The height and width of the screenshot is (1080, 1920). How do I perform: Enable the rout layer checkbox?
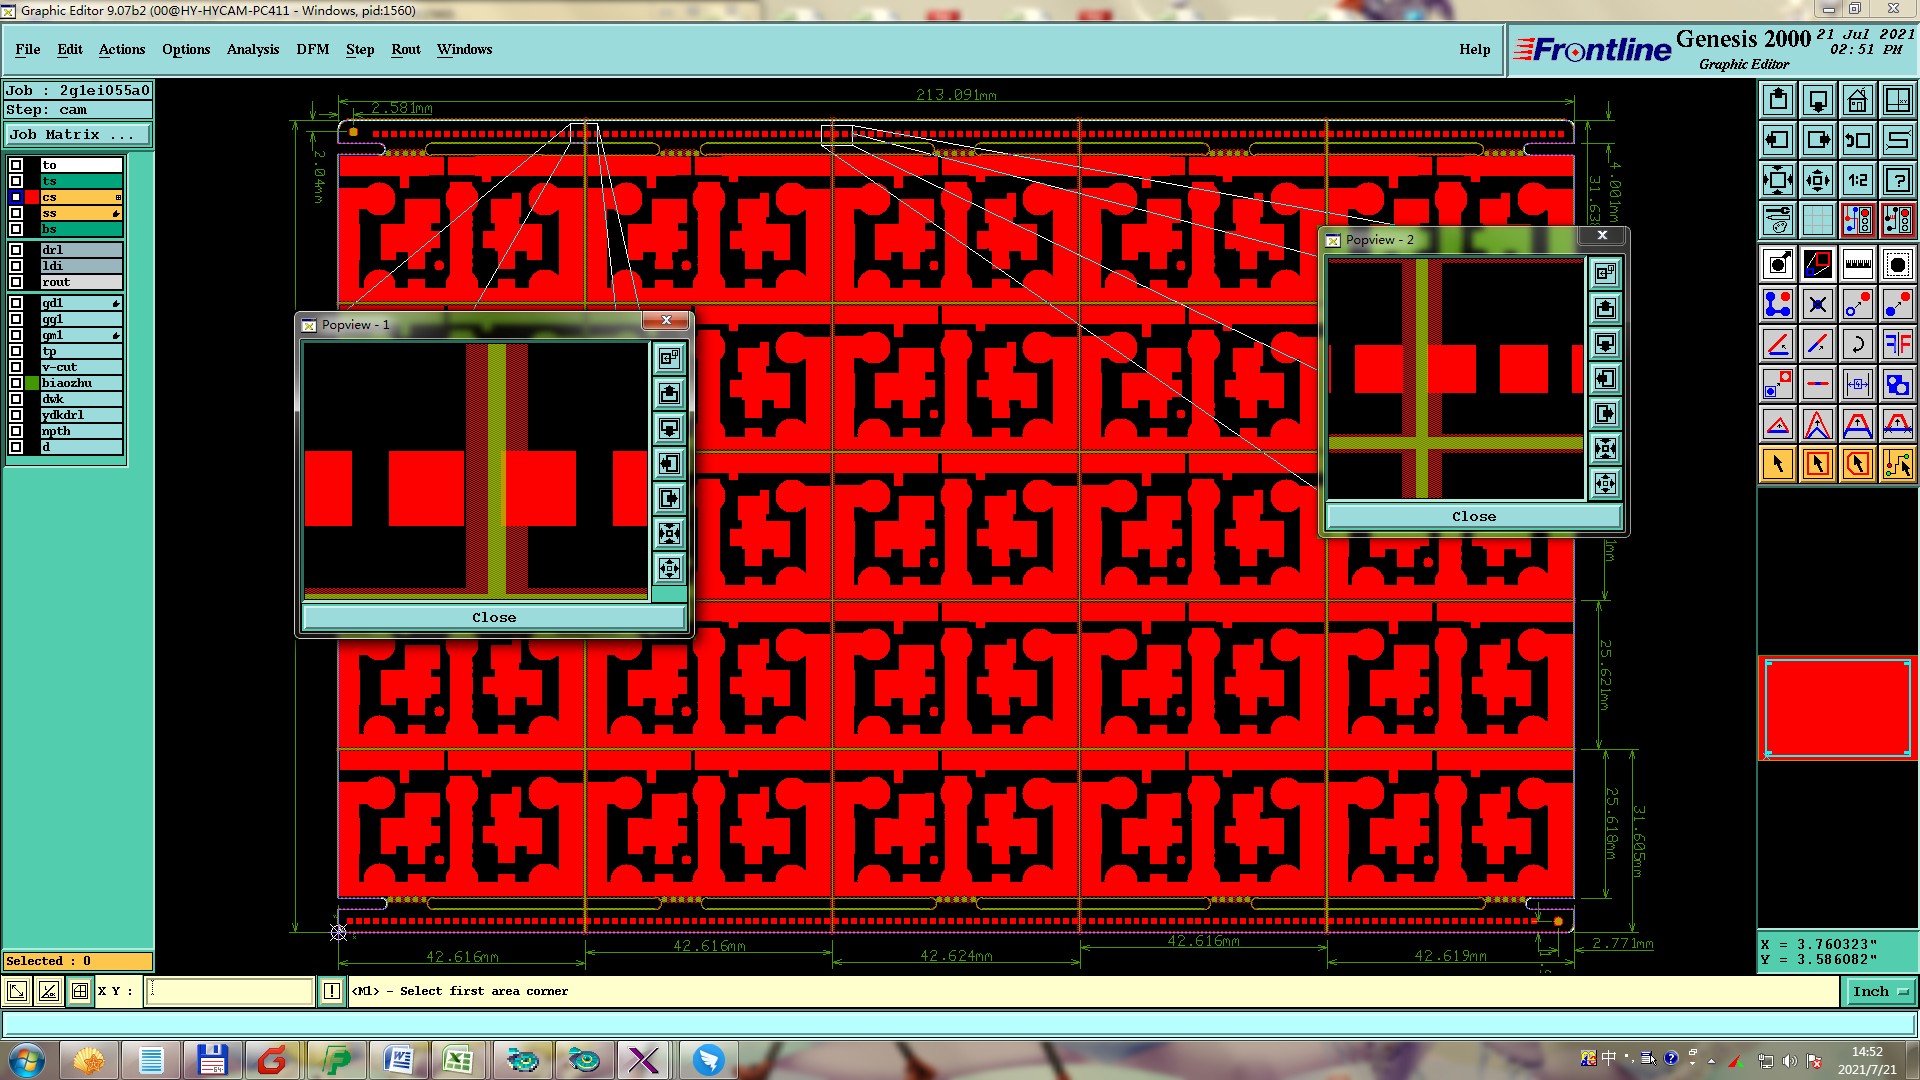[x=16, y=282]
